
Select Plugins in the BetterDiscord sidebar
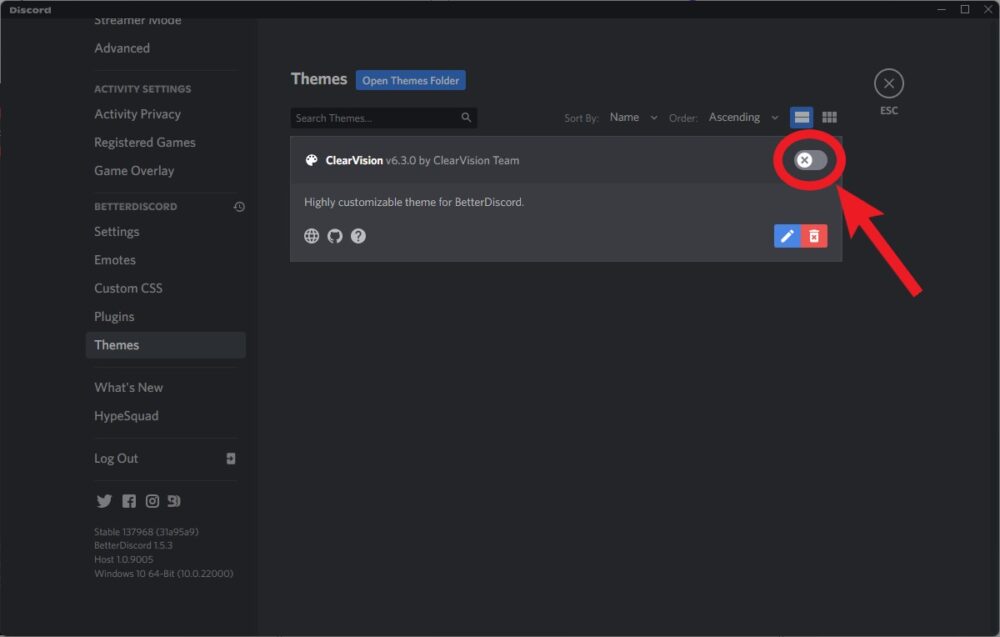pyautogui.click(x=114, y=316)
